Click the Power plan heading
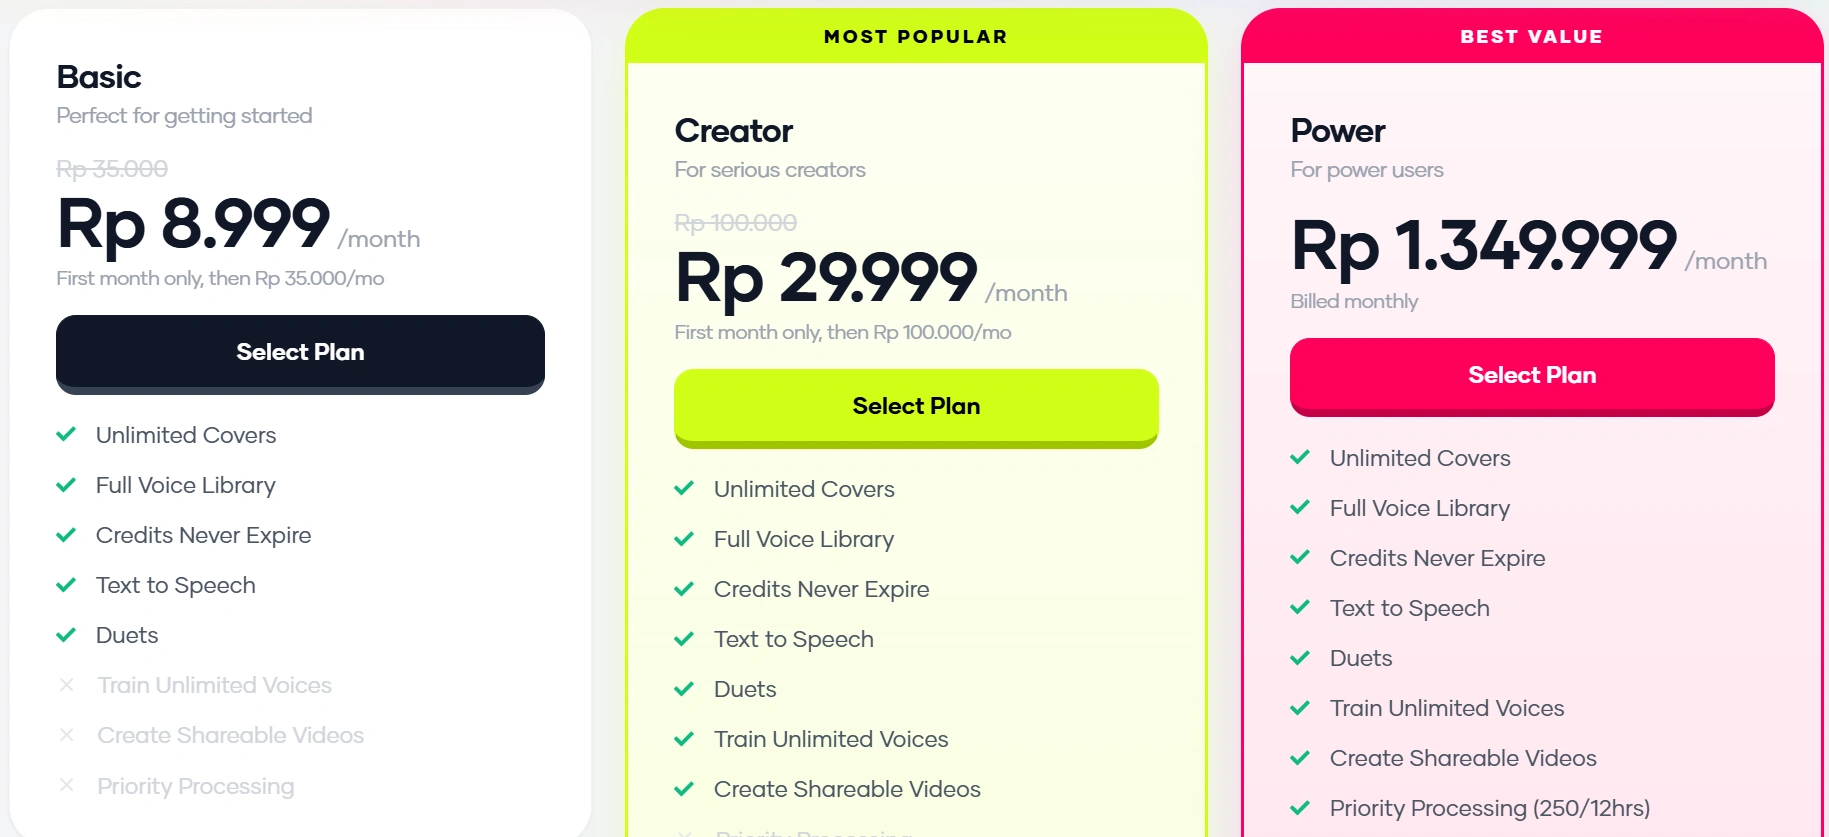Image resolution: width=1829 pixels, height=837 pixels. pyautogui.click(x=1337, y=131)
